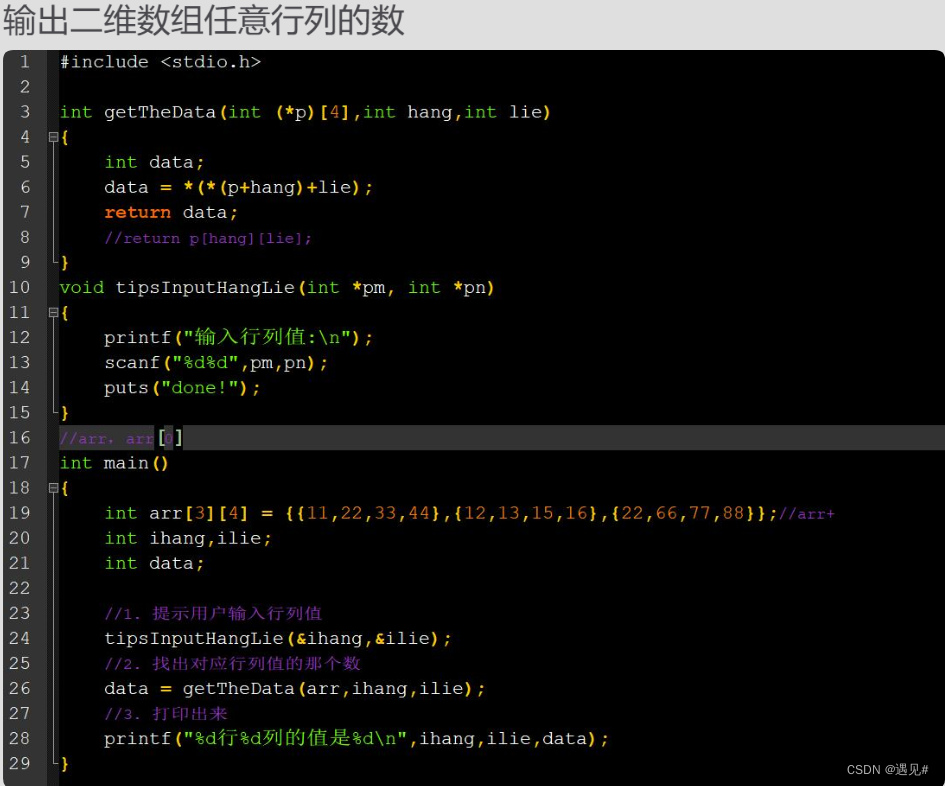Click 'int data;' inside getTheData
Viewport: 945px width, 786px height.
tap(154, 163)
